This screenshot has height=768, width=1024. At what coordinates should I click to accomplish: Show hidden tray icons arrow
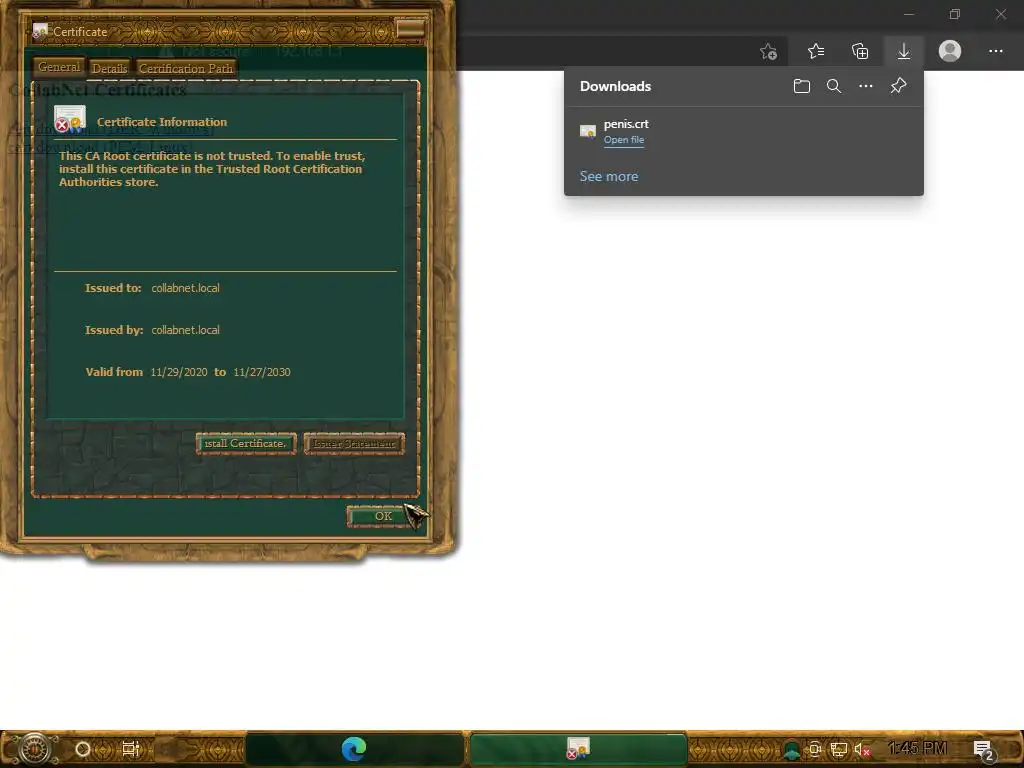pyautogui.click(x=792, y=750)
